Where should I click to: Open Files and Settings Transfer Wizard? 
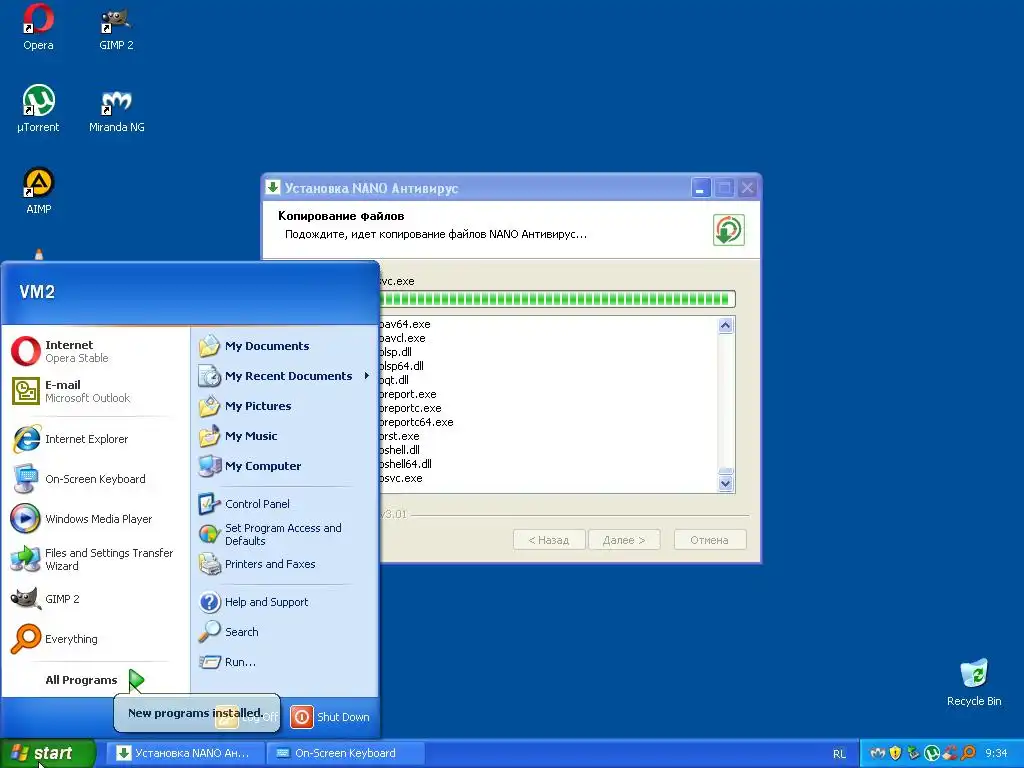pos(95,559)
